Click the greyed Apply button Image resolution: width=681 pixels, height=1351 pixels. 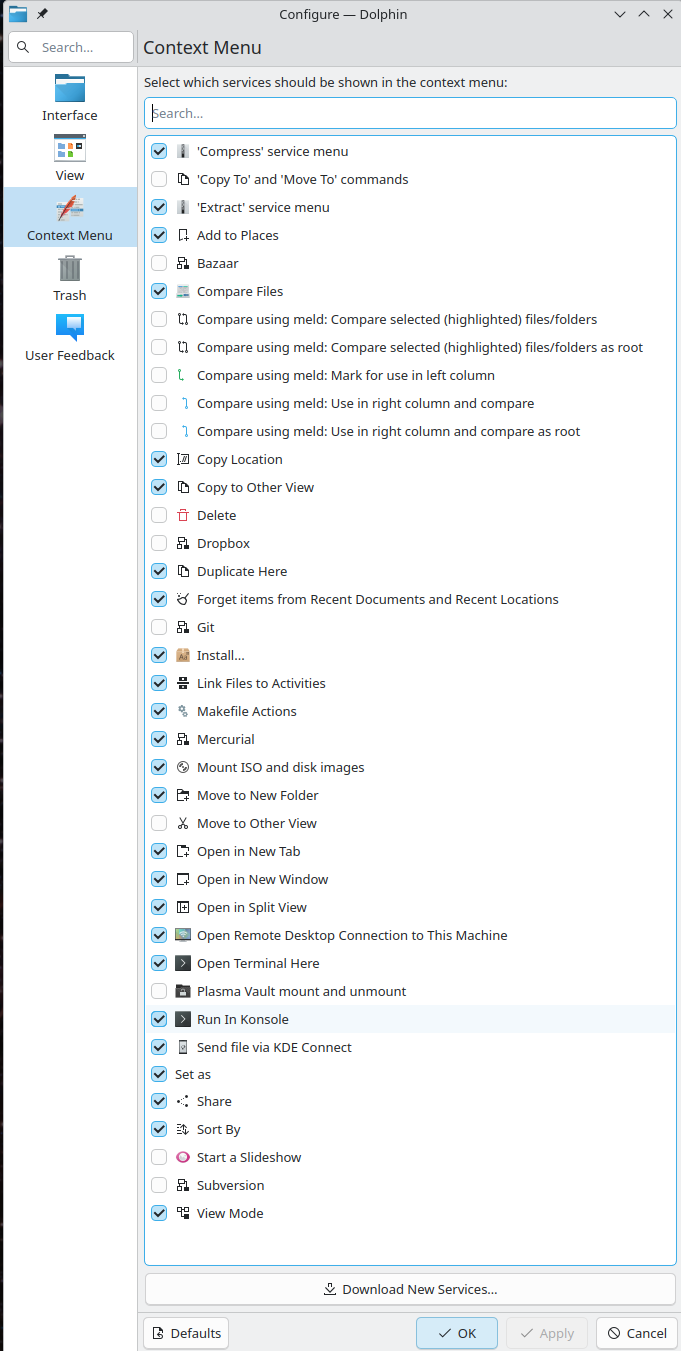(x=547, y=1333)
